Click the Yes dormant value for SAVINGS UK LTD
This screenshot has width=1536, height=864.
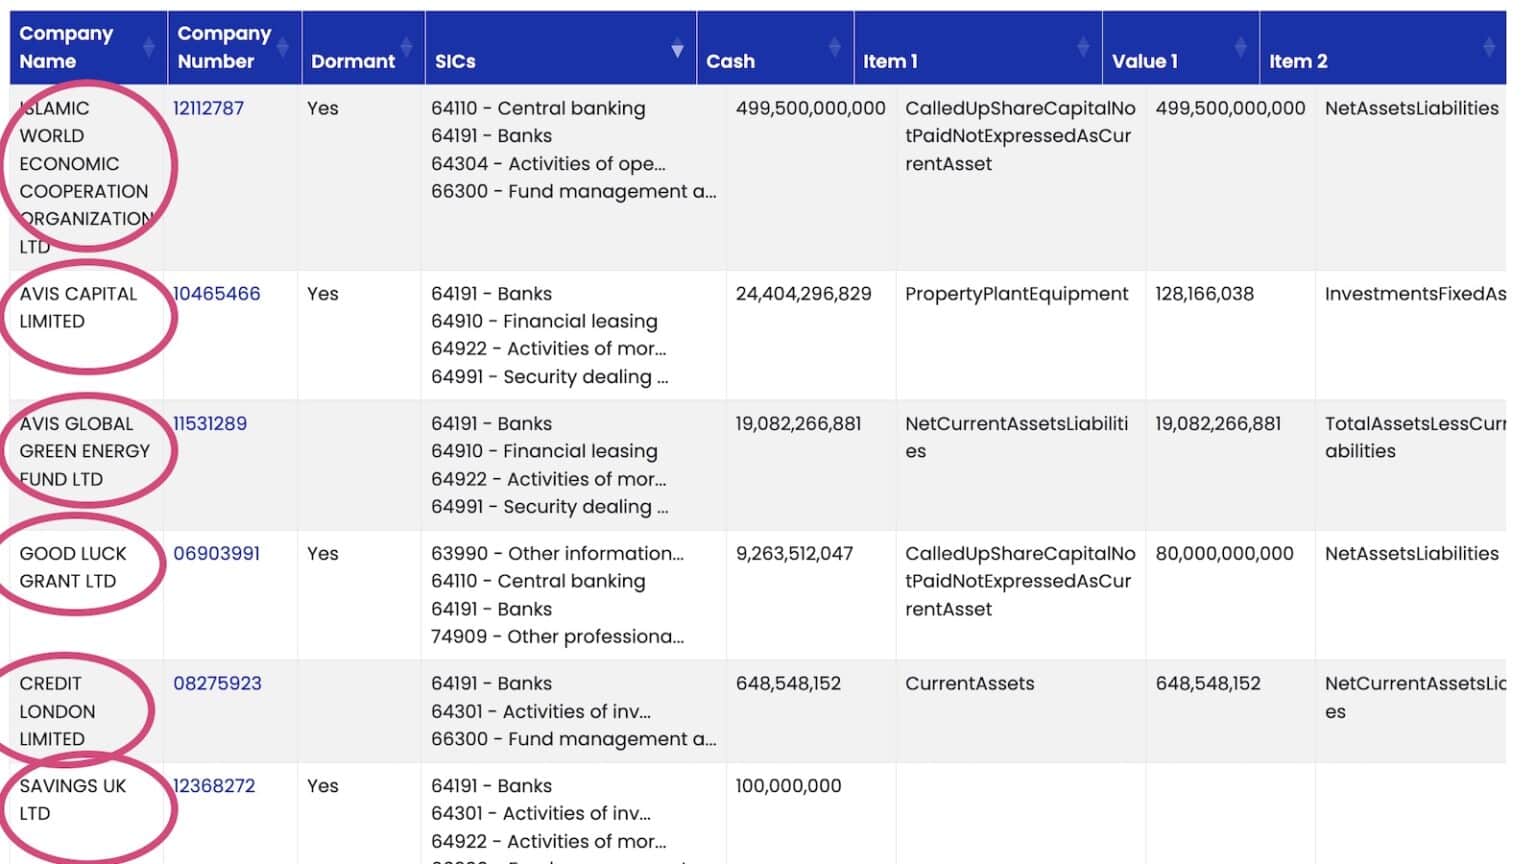[x=323, y=786]
